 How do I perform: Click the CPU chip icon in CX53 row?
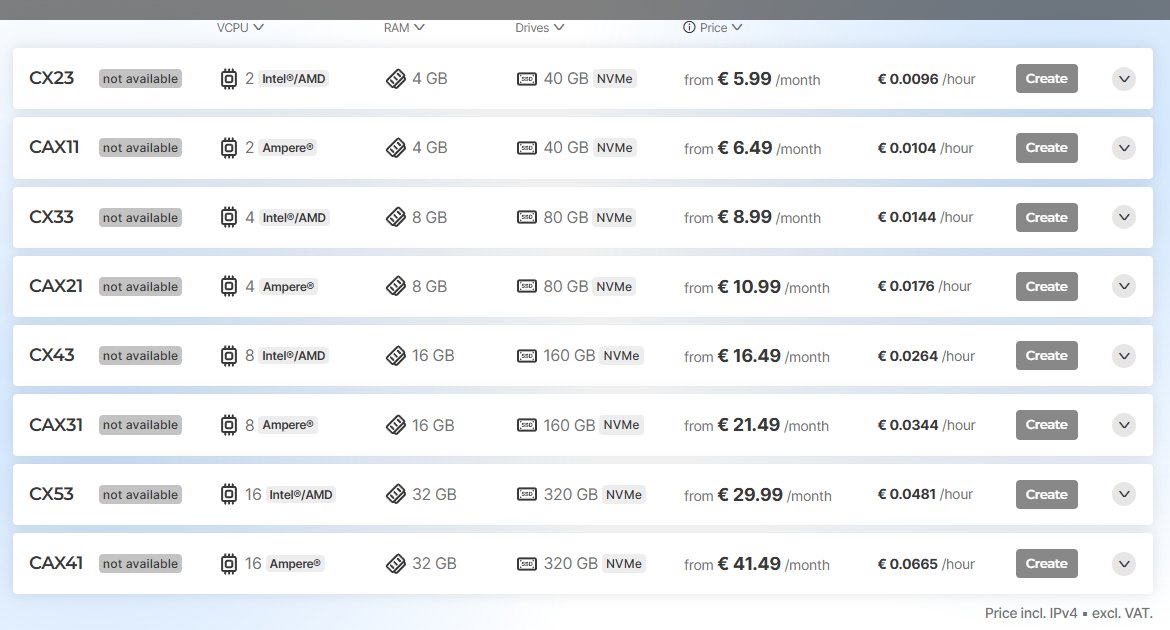pos(229,494)
